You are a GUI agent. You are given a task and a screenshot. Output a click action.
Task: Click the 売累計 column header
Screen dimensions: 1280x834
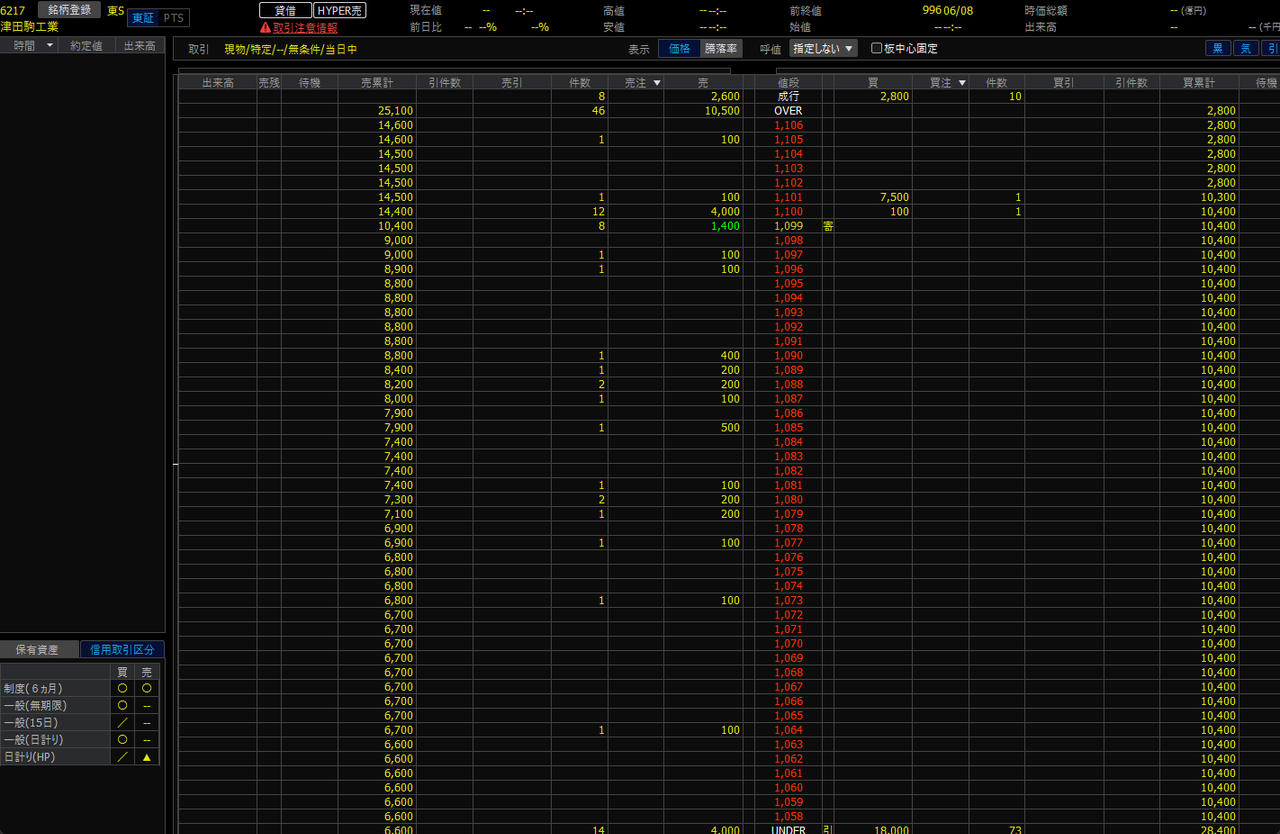pyautogui.click(x=377, y=83)
